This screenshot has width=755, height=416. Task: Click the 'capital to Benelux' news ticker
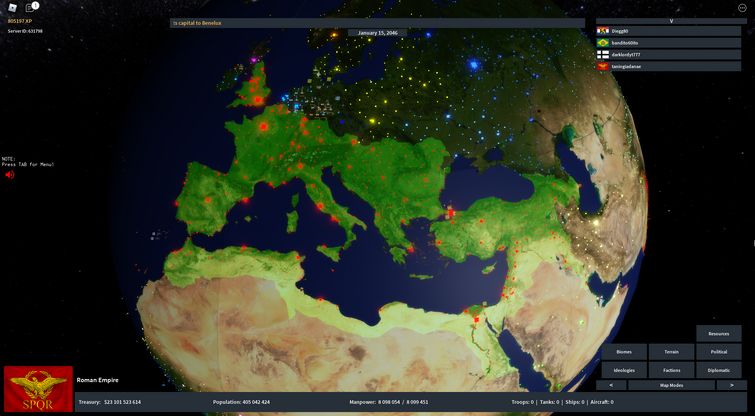(378, 23)
